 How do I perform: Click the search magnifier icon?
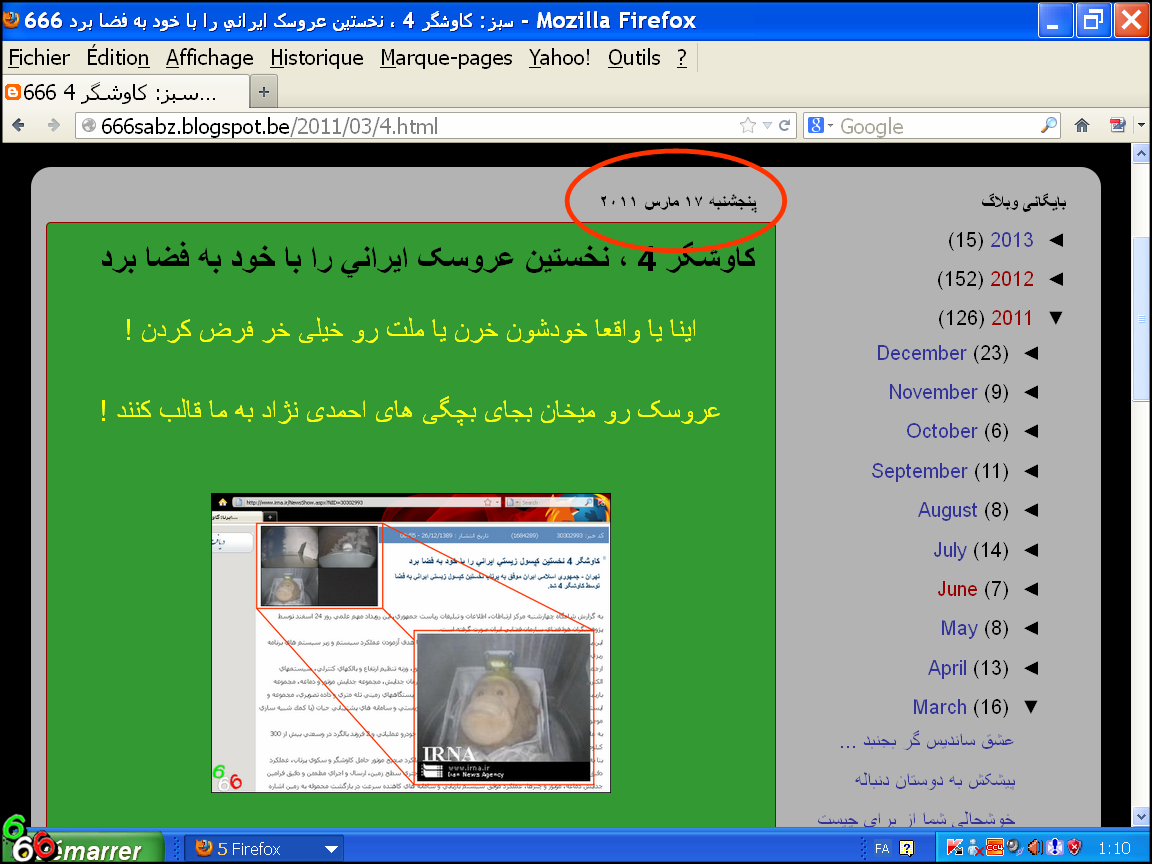1048,127
